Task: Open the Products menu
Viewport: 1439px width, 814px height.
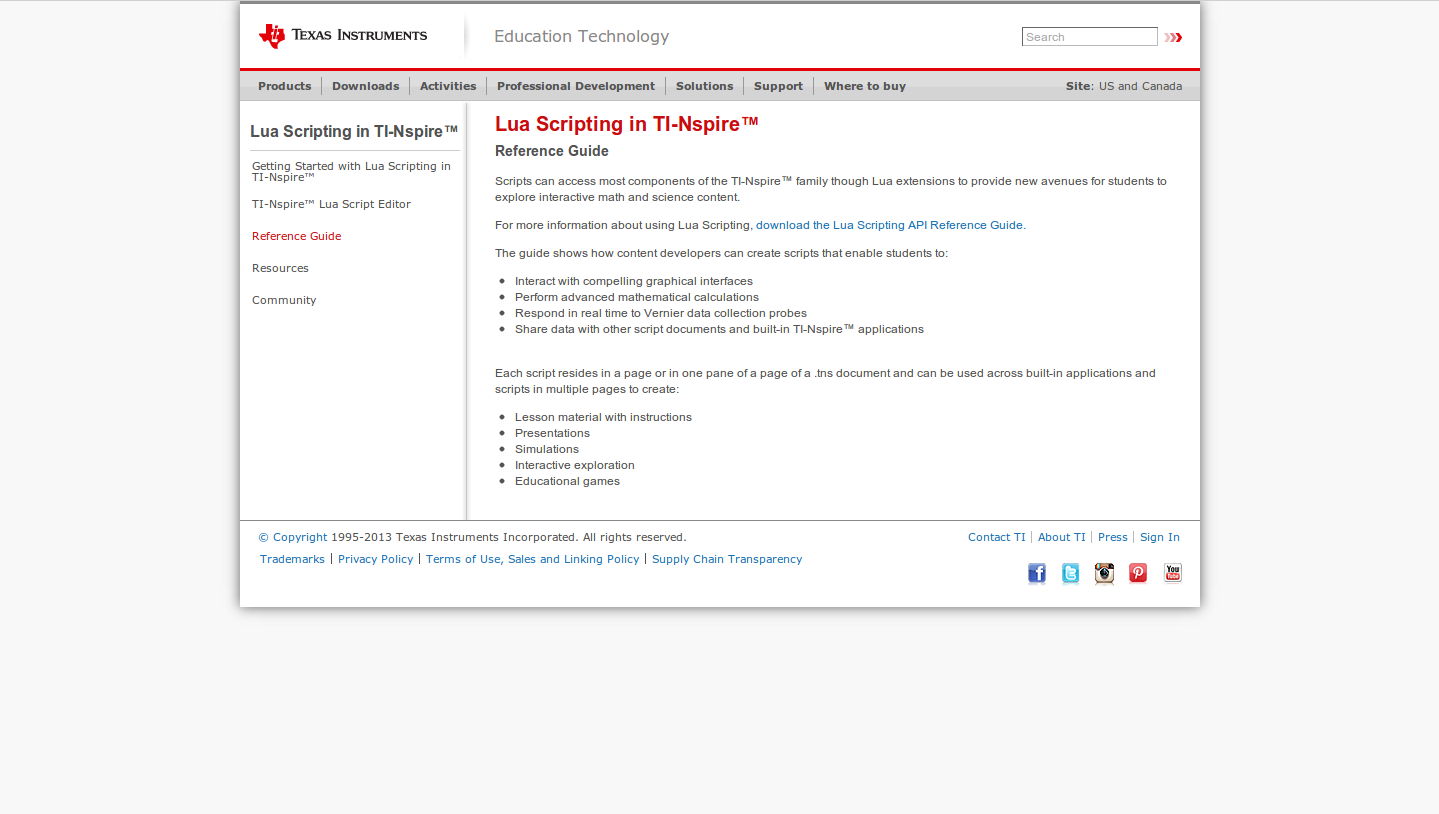Action: click(x=285, y=86)
